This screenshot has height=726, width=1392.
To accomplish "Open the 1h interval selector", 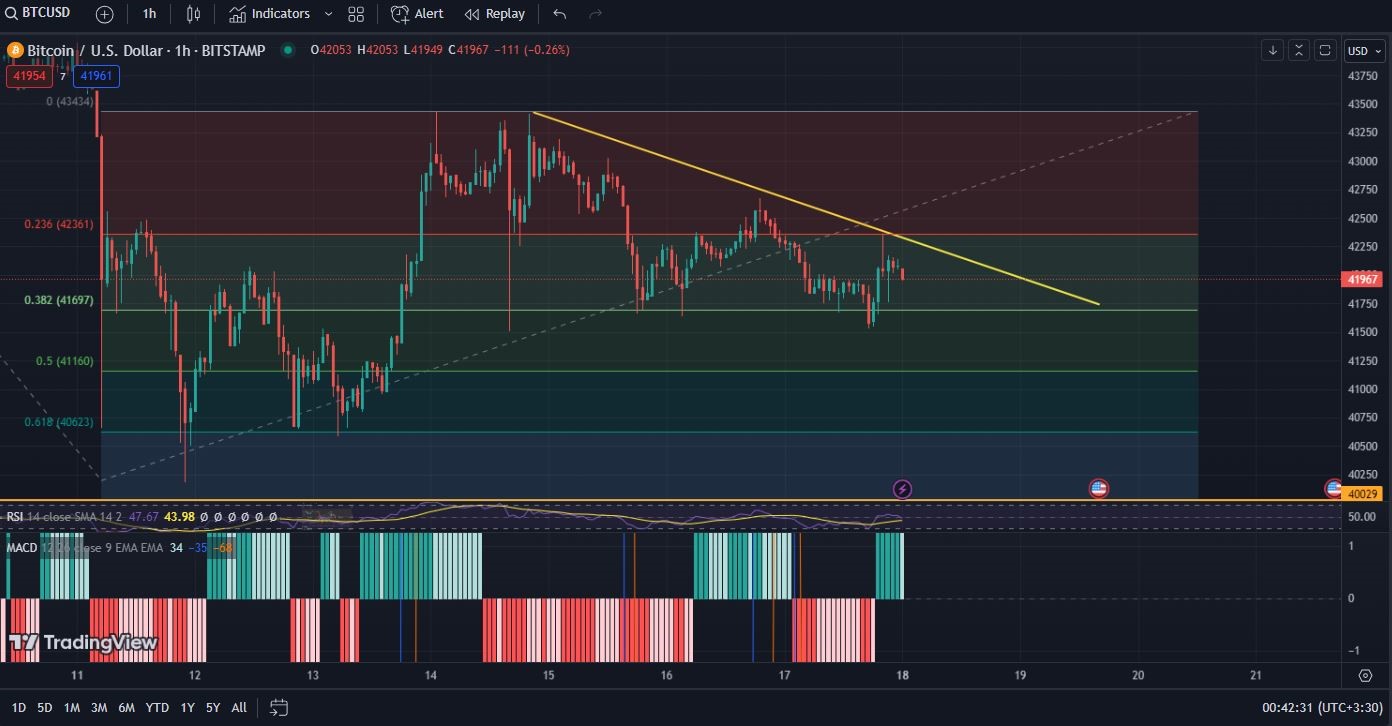I will (x=149, y=14).
